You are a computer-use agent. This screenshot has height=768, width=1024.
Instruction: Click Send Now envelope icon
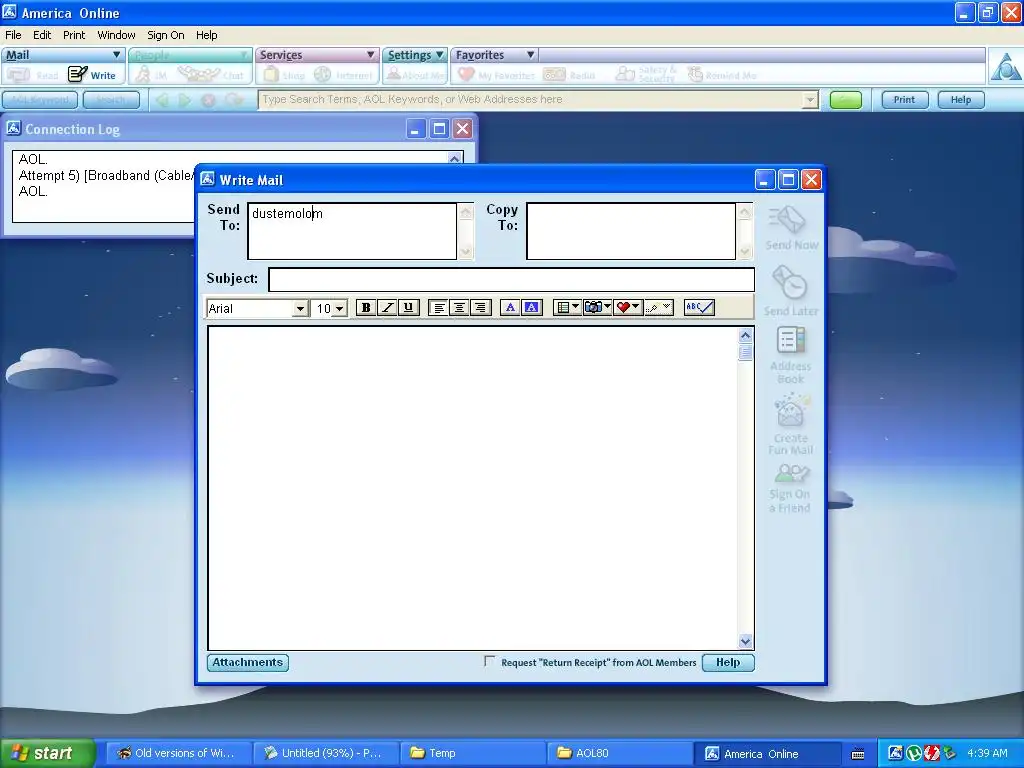click(786, 221)
